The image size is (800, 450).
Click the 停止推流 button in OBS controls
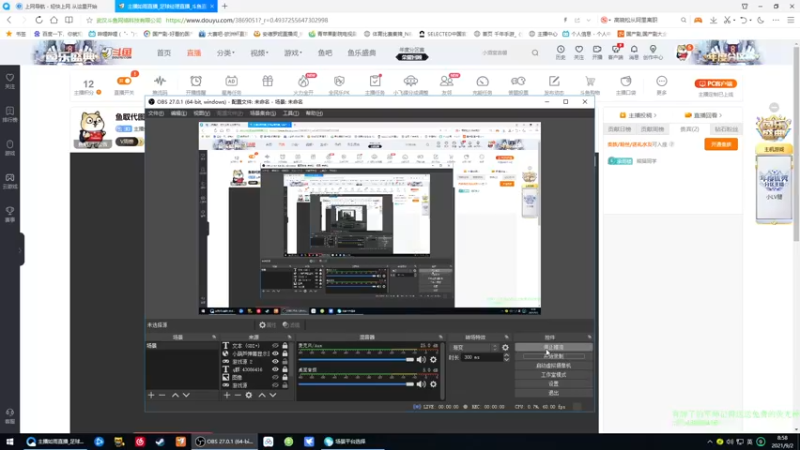coord(554,347)
